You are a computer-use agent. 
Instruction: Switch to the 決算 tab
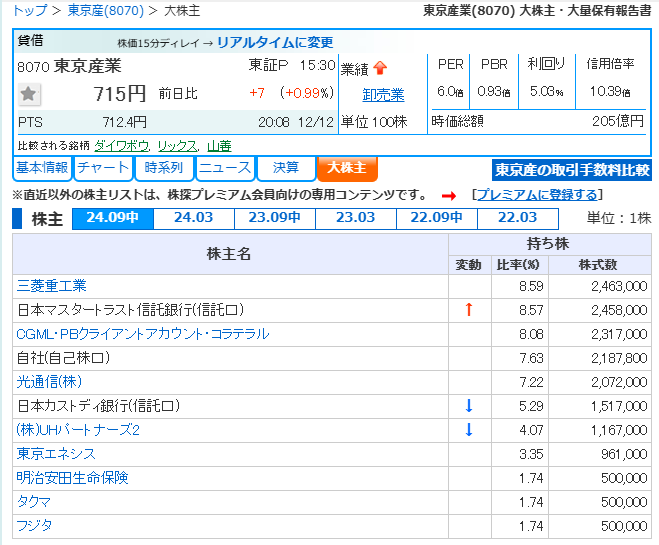coord(286,168)
